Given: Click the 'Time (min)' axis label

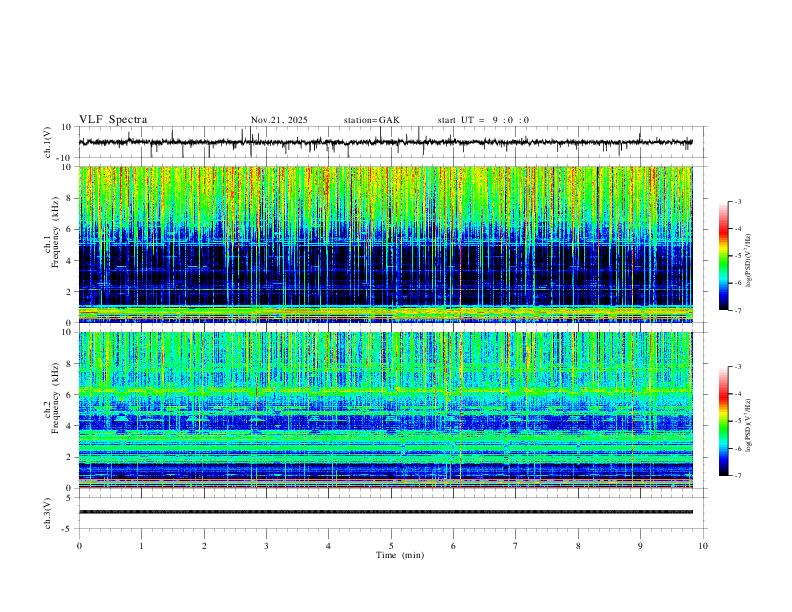Looking at the screenshot, I should 400,555.
